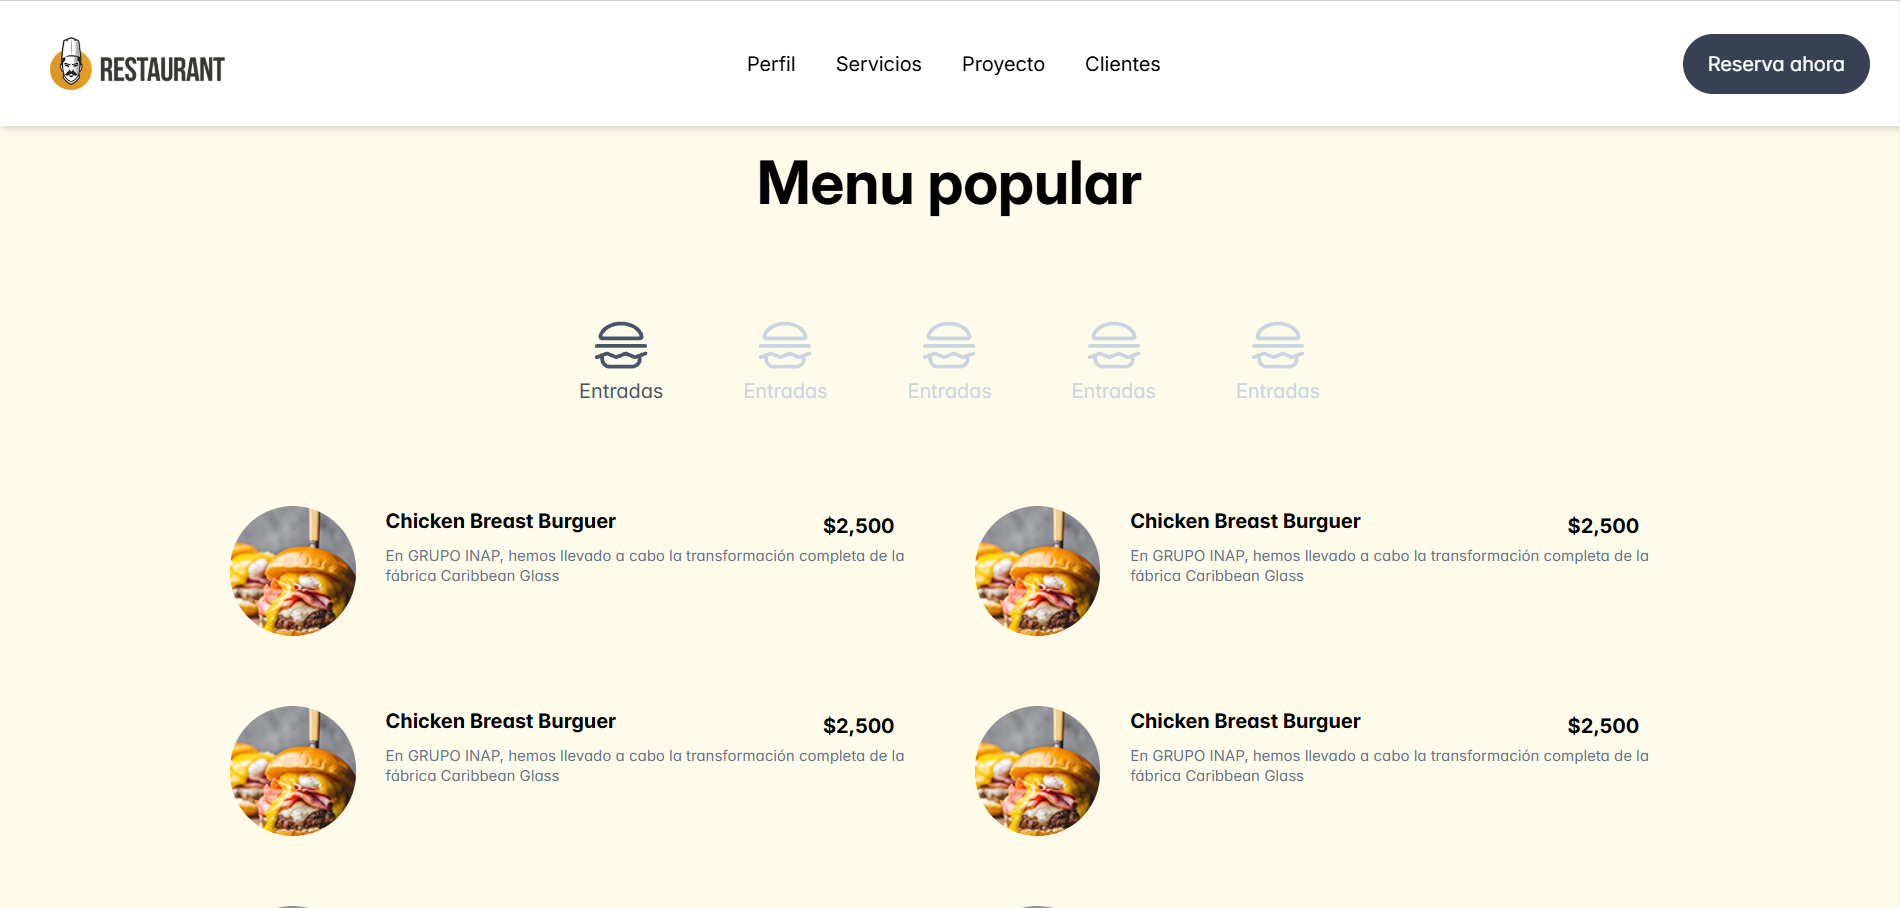The width and height of the screenshot is (1900, 908).
Task: Click the top-right burger thumbnail image
Action: (1038, 571)
